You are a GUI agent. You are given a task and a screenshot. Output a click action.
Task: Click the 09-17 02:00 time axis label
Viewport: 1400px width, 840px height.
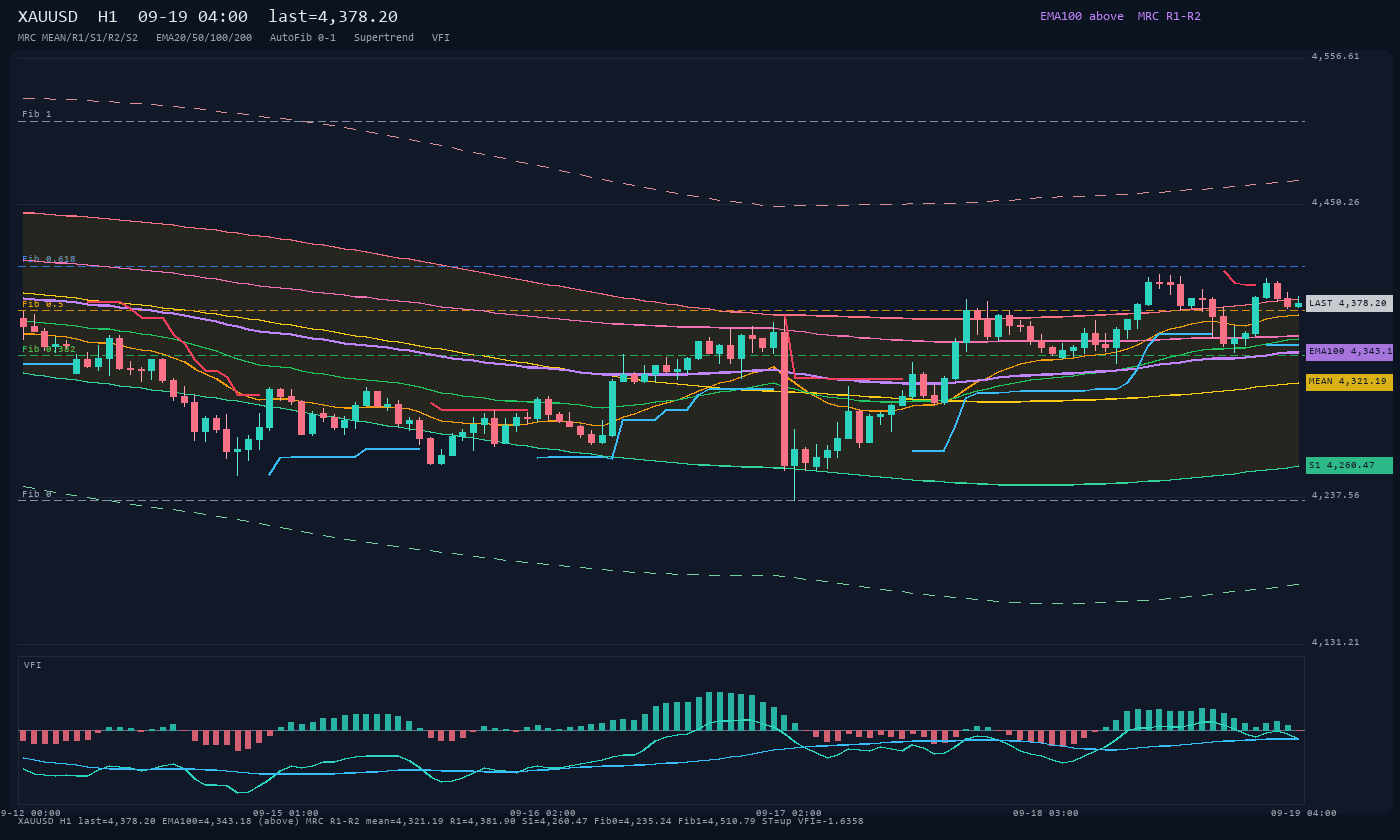pyautogui.click(x=788, y=813)
